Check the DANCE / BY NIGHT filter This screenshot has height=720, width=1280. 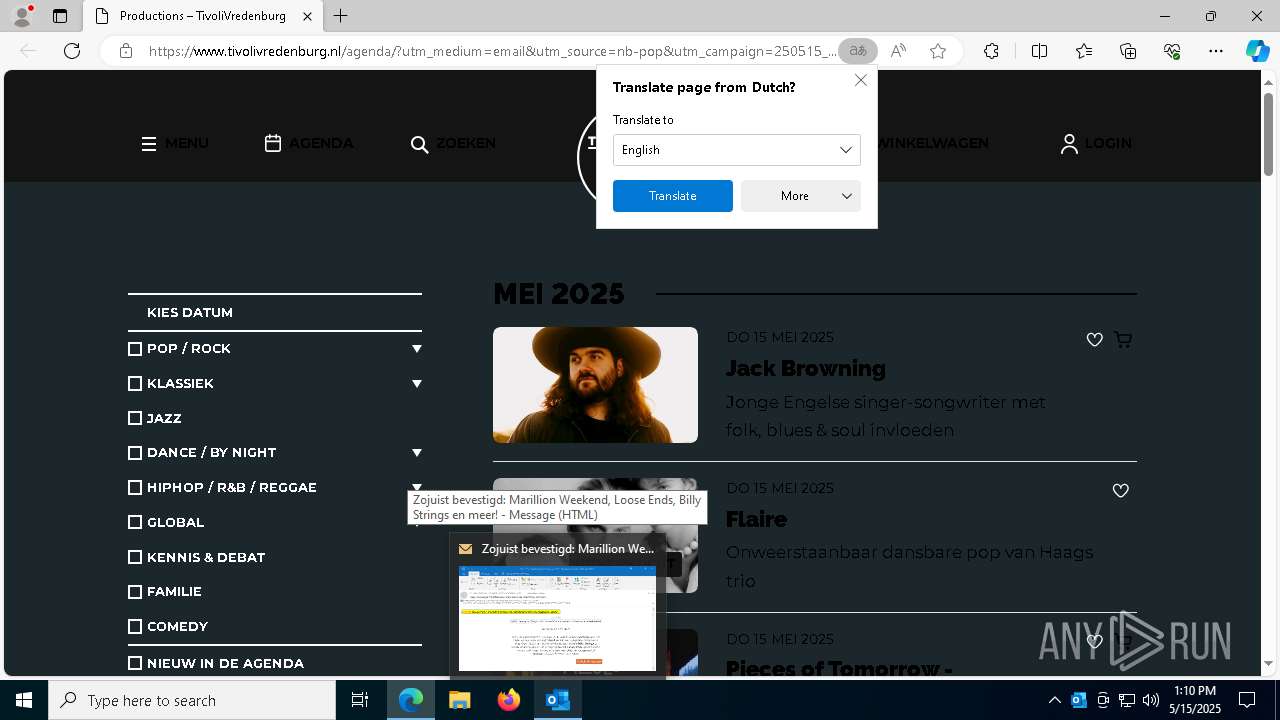coord(135,453)
